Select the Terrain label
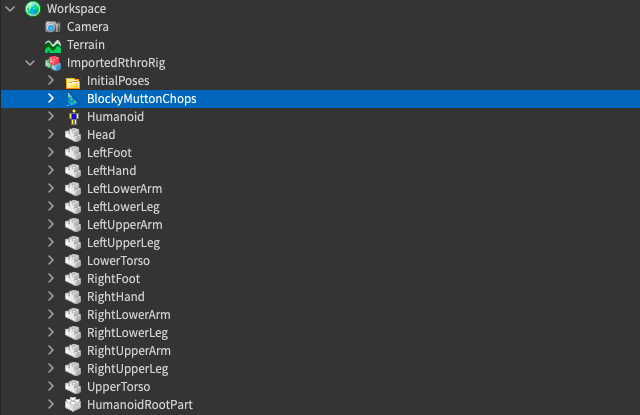Image resolution: width=640 pixels, height=415 pixels. click(x=86, y=45)
